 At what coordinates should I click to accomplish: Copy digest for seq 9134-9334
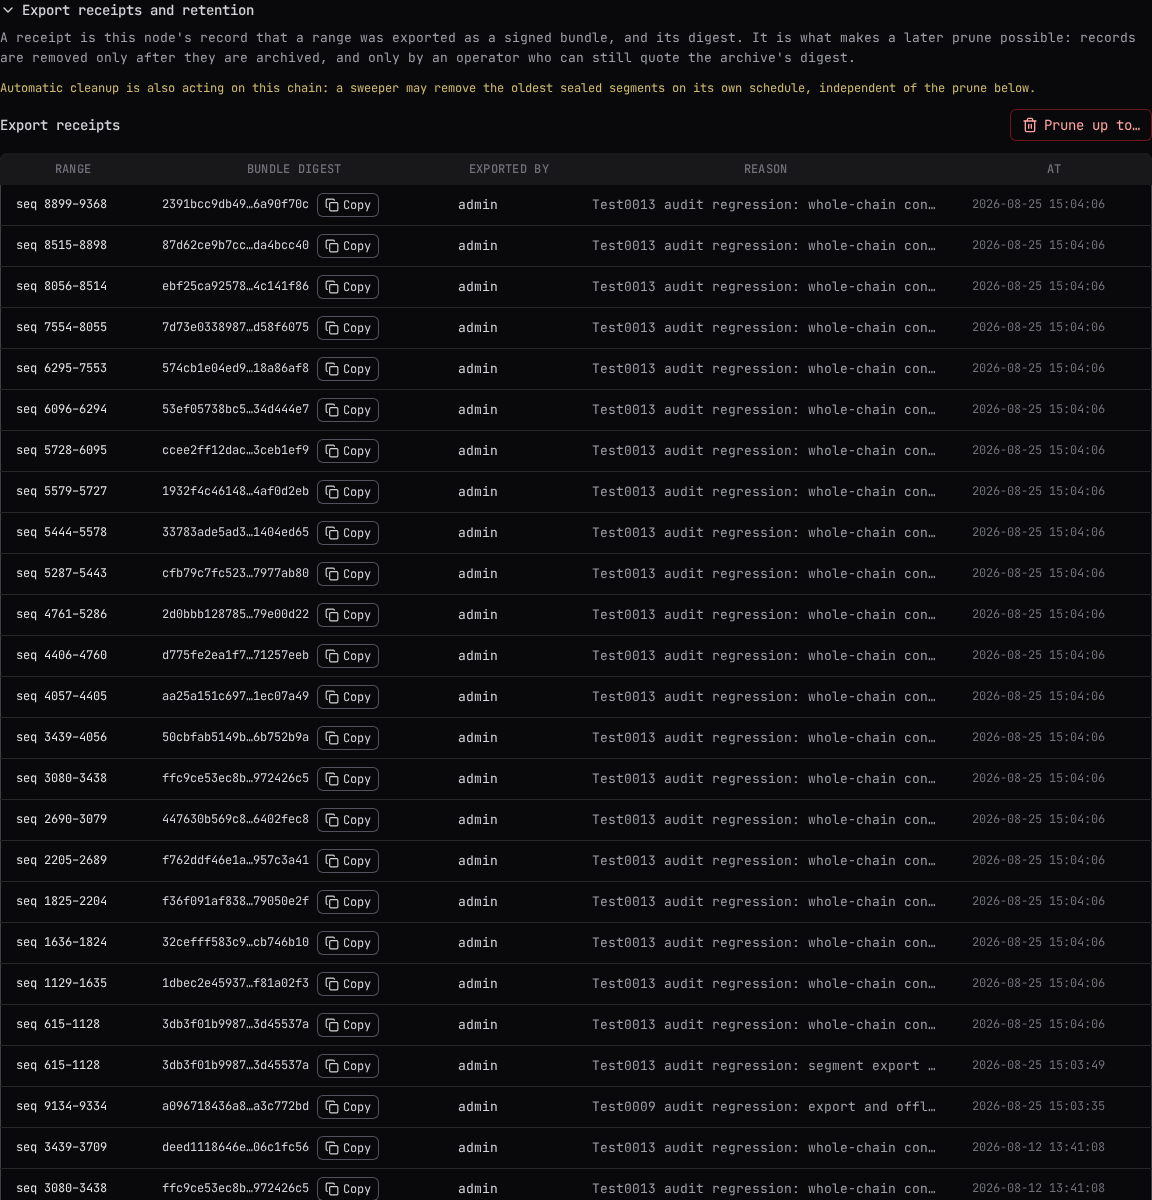click(x=348, y=1107)
